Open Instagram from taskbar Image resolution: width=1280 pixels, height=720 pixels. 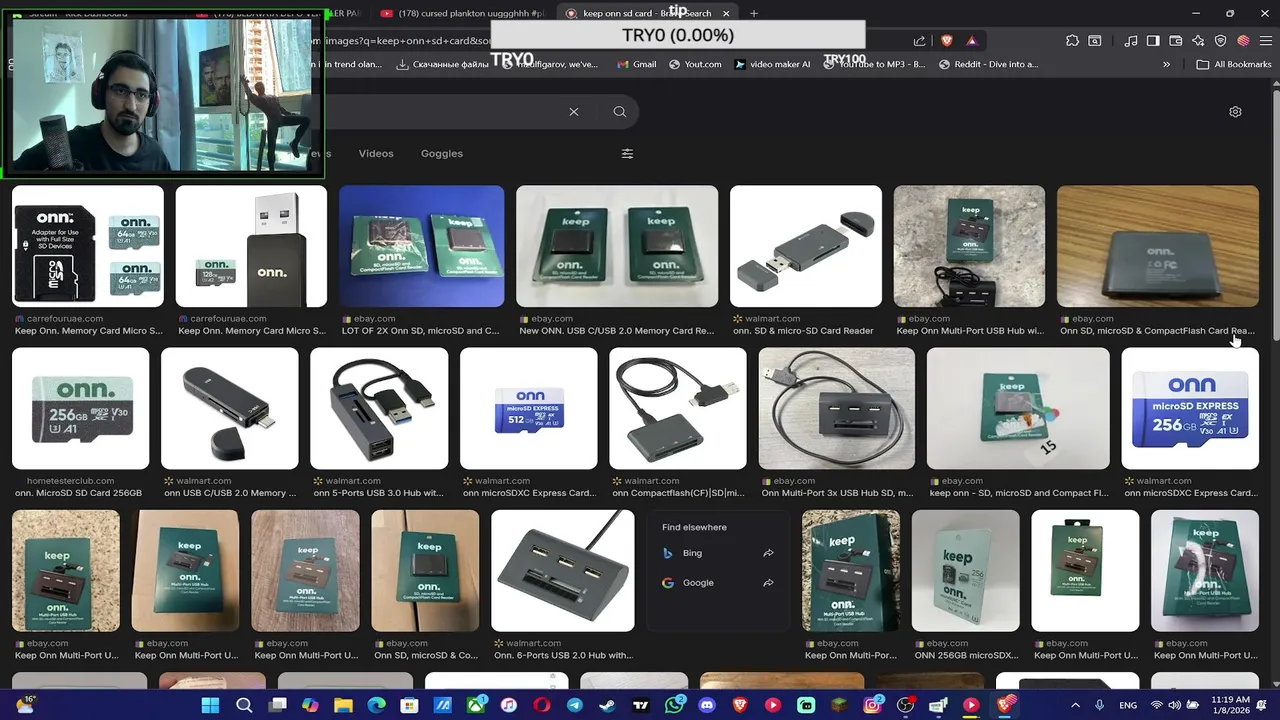(x=872, y=705)
